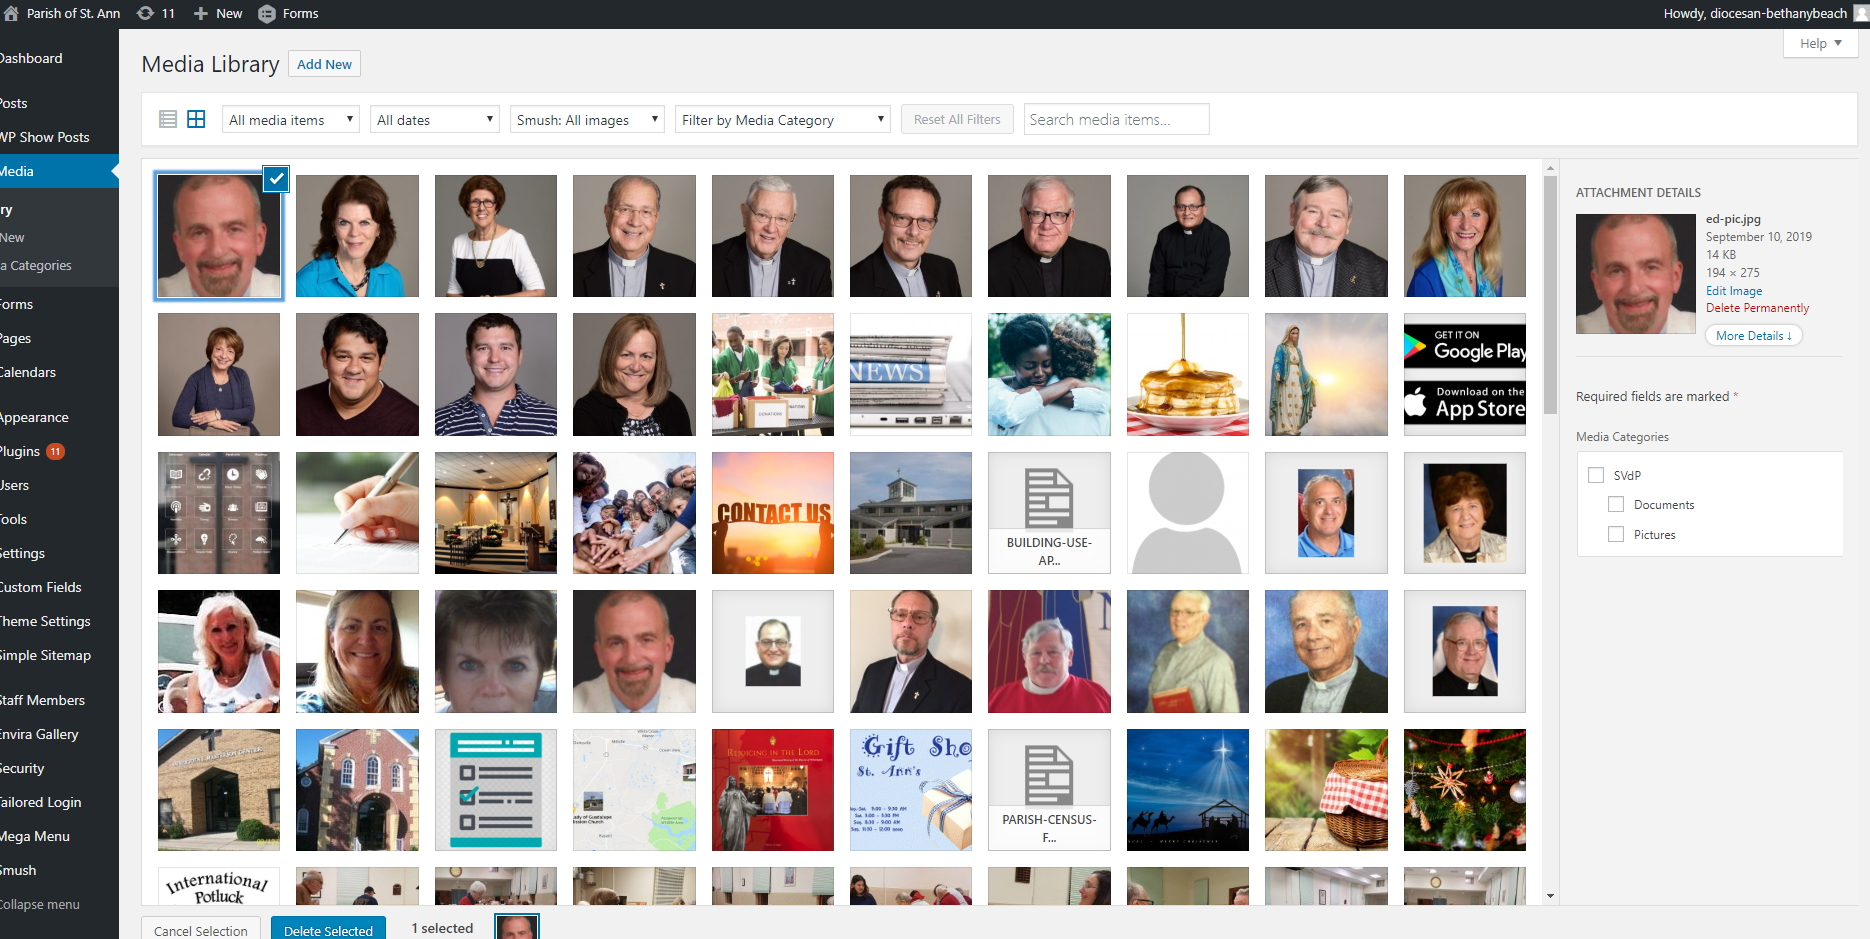Click the updates icon showing 11
The height and width of the screenshot is (939, 1870).
(146, 13)
